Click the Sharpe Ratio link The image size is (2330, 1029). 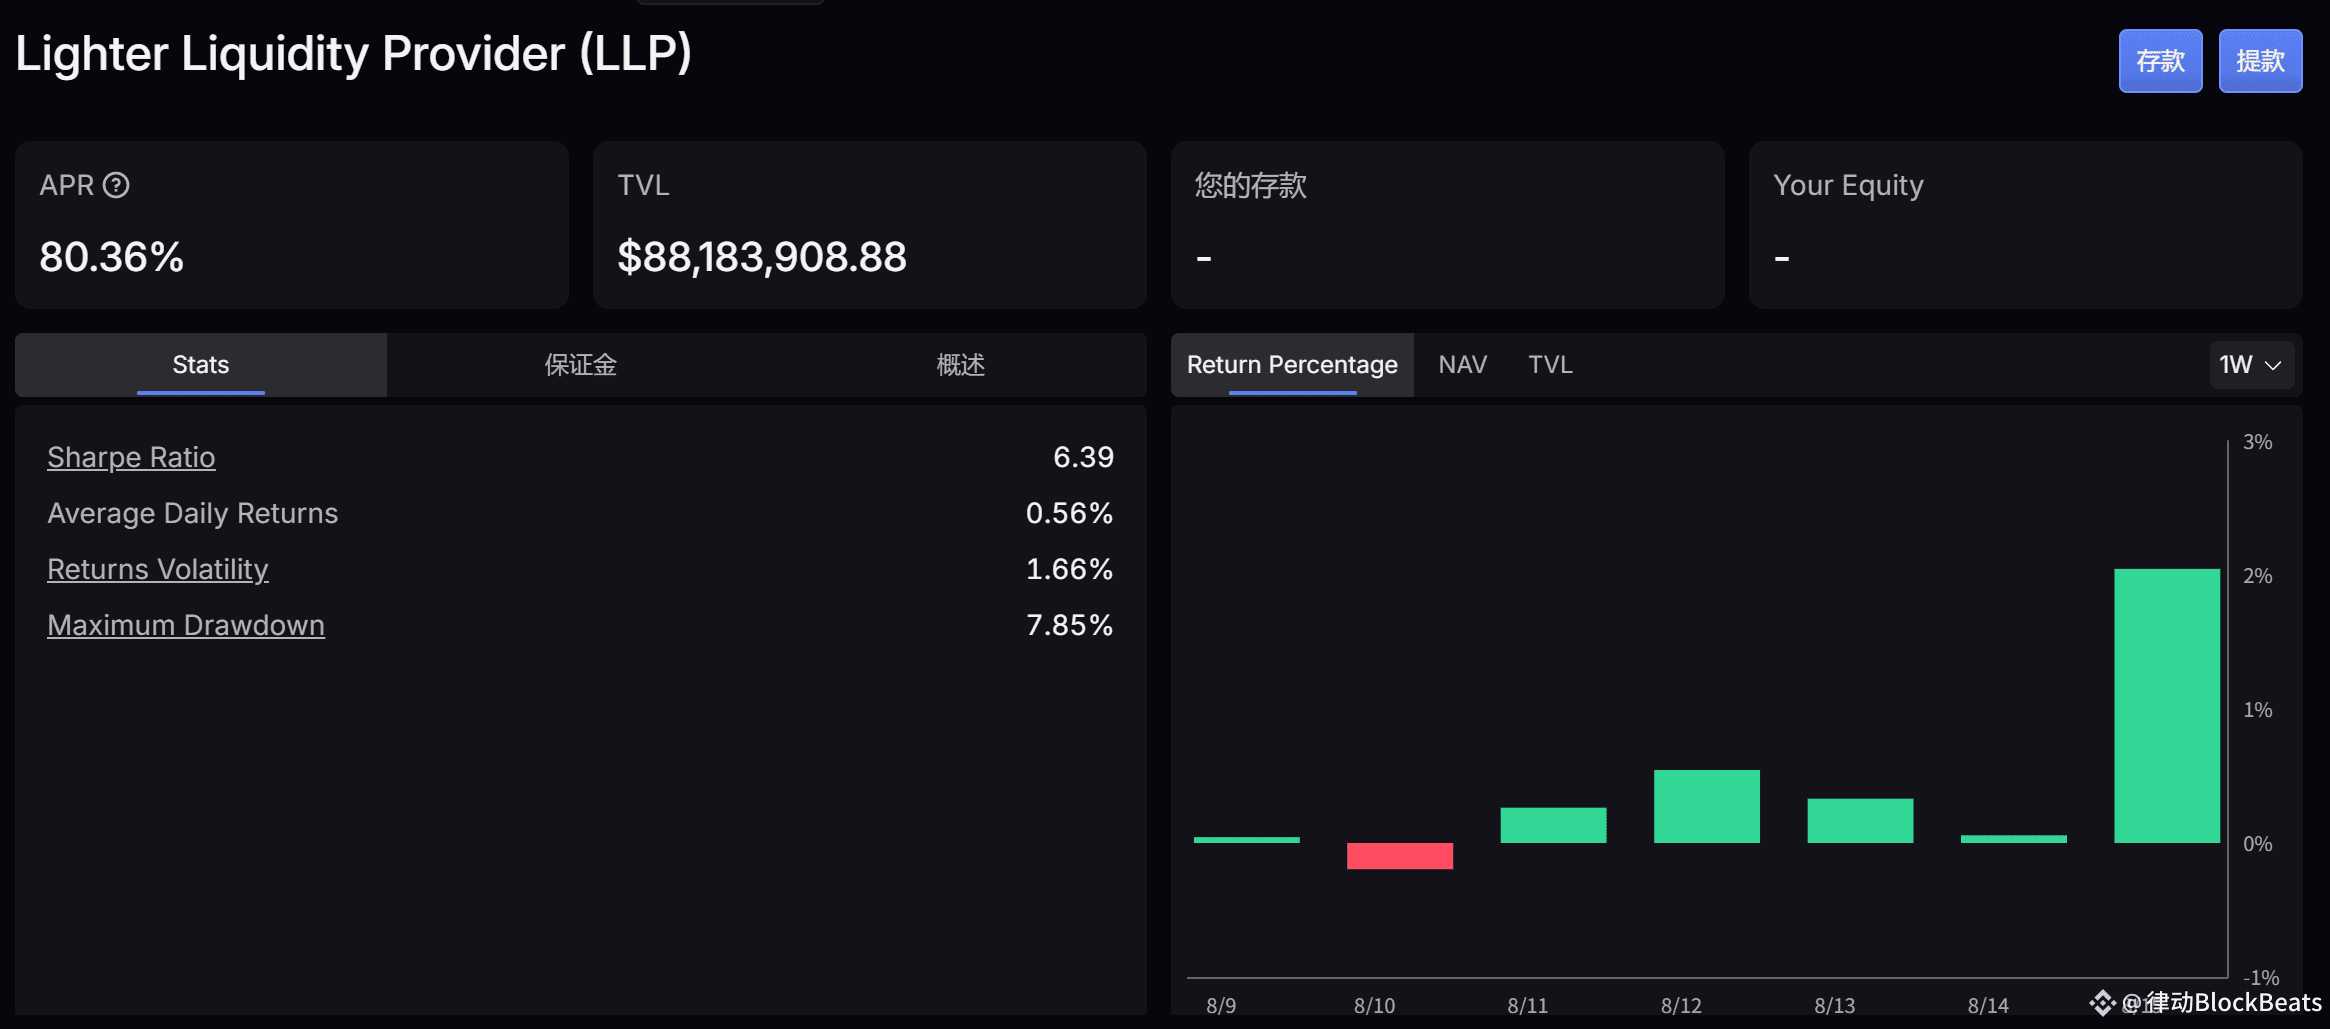[131, 457]
